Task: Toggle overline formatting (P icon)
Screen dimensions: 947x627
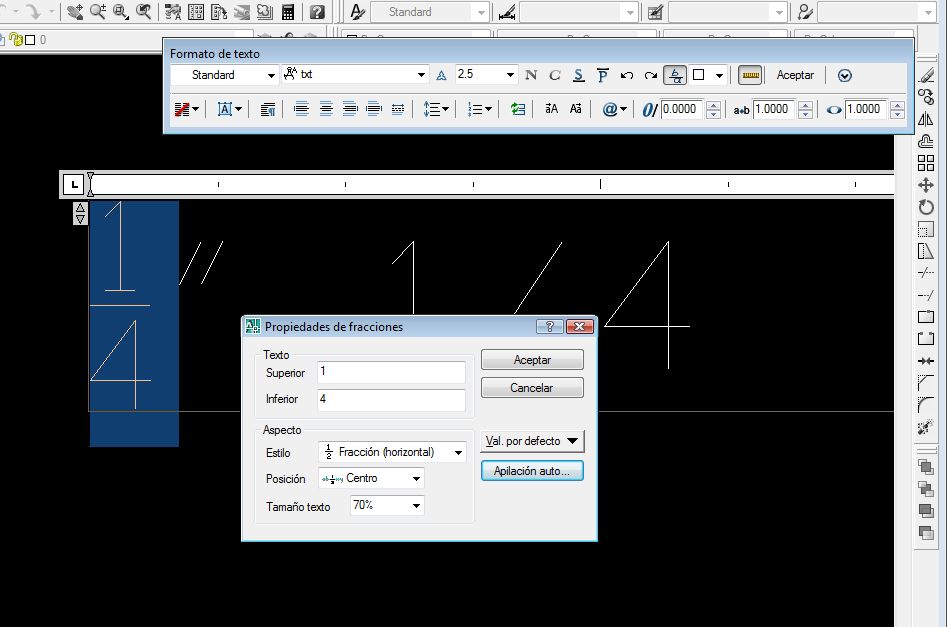Action: [x=602, y=75]
